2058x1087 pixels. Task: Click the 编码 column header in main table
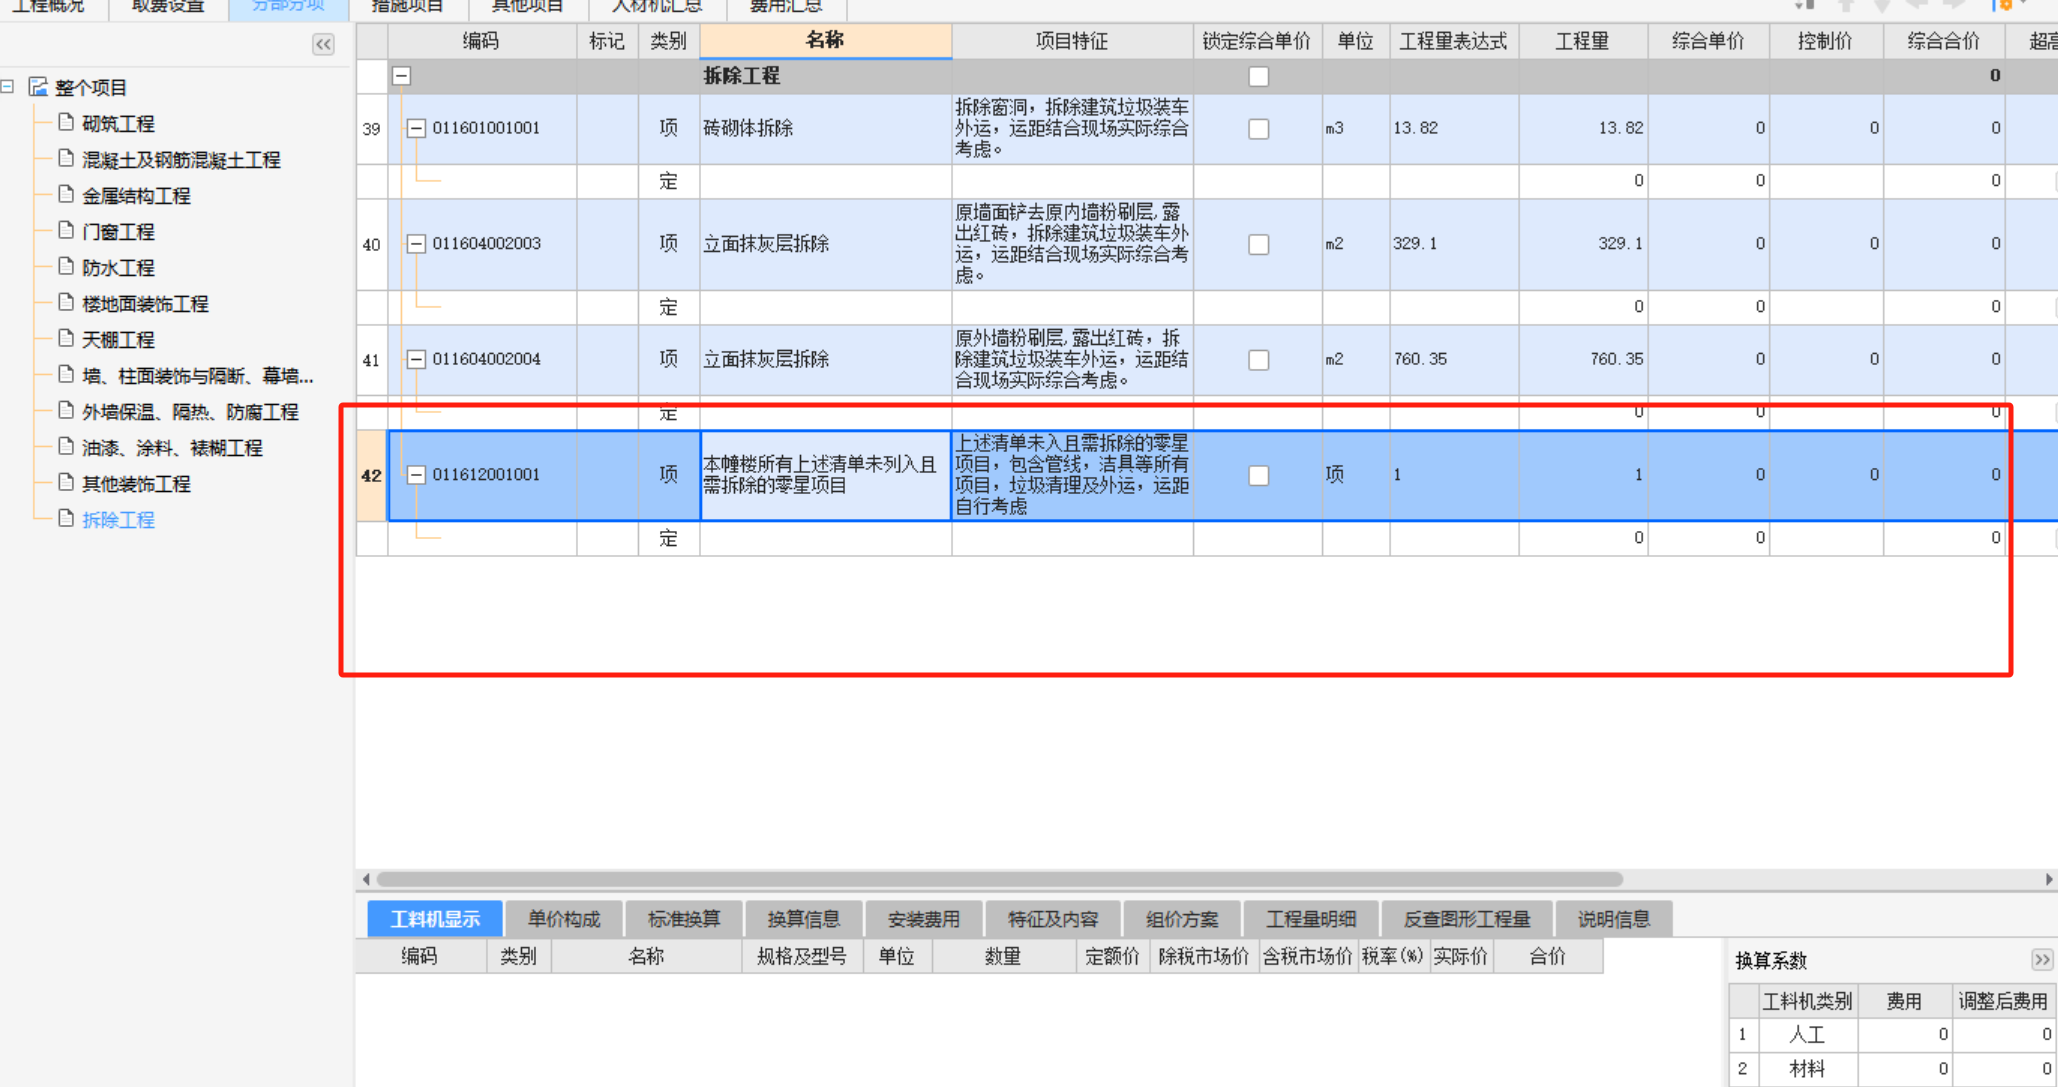481,41
